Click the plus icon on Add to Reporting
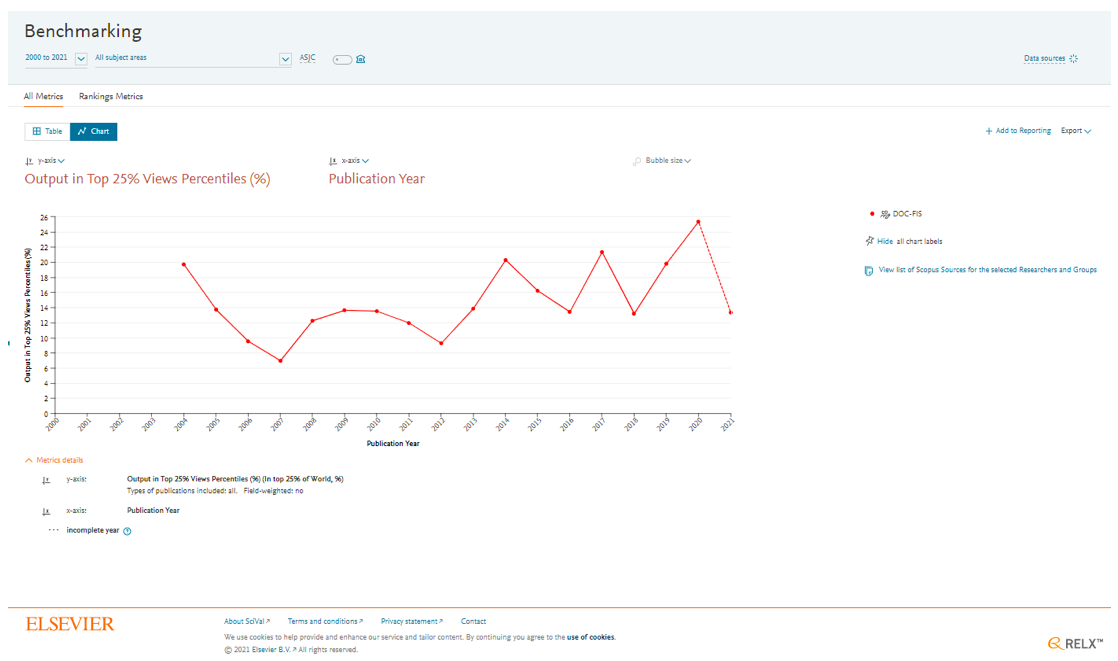 (989, 131)
